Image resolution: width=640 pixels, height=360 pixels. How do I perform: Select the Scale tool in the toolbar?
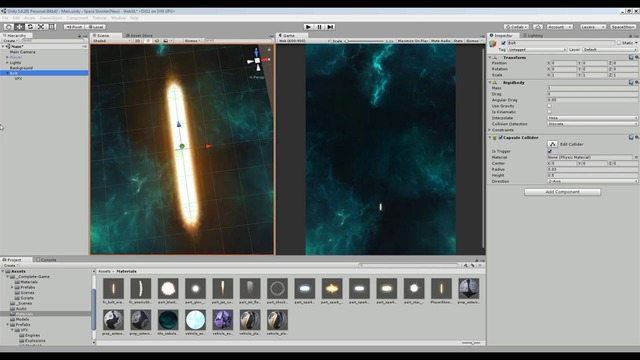point(41,27)
